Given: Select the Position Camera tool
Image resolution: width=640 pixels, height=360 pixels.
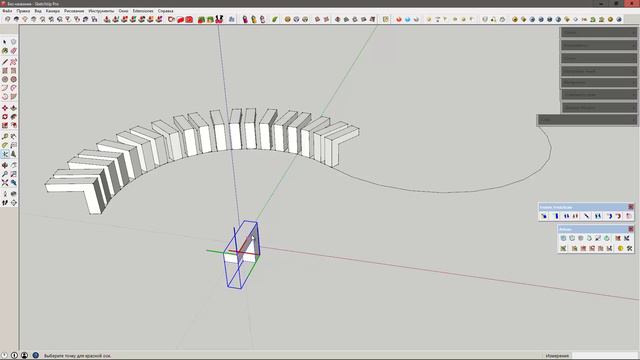Looking at the screenshot, I should [5, 194].
